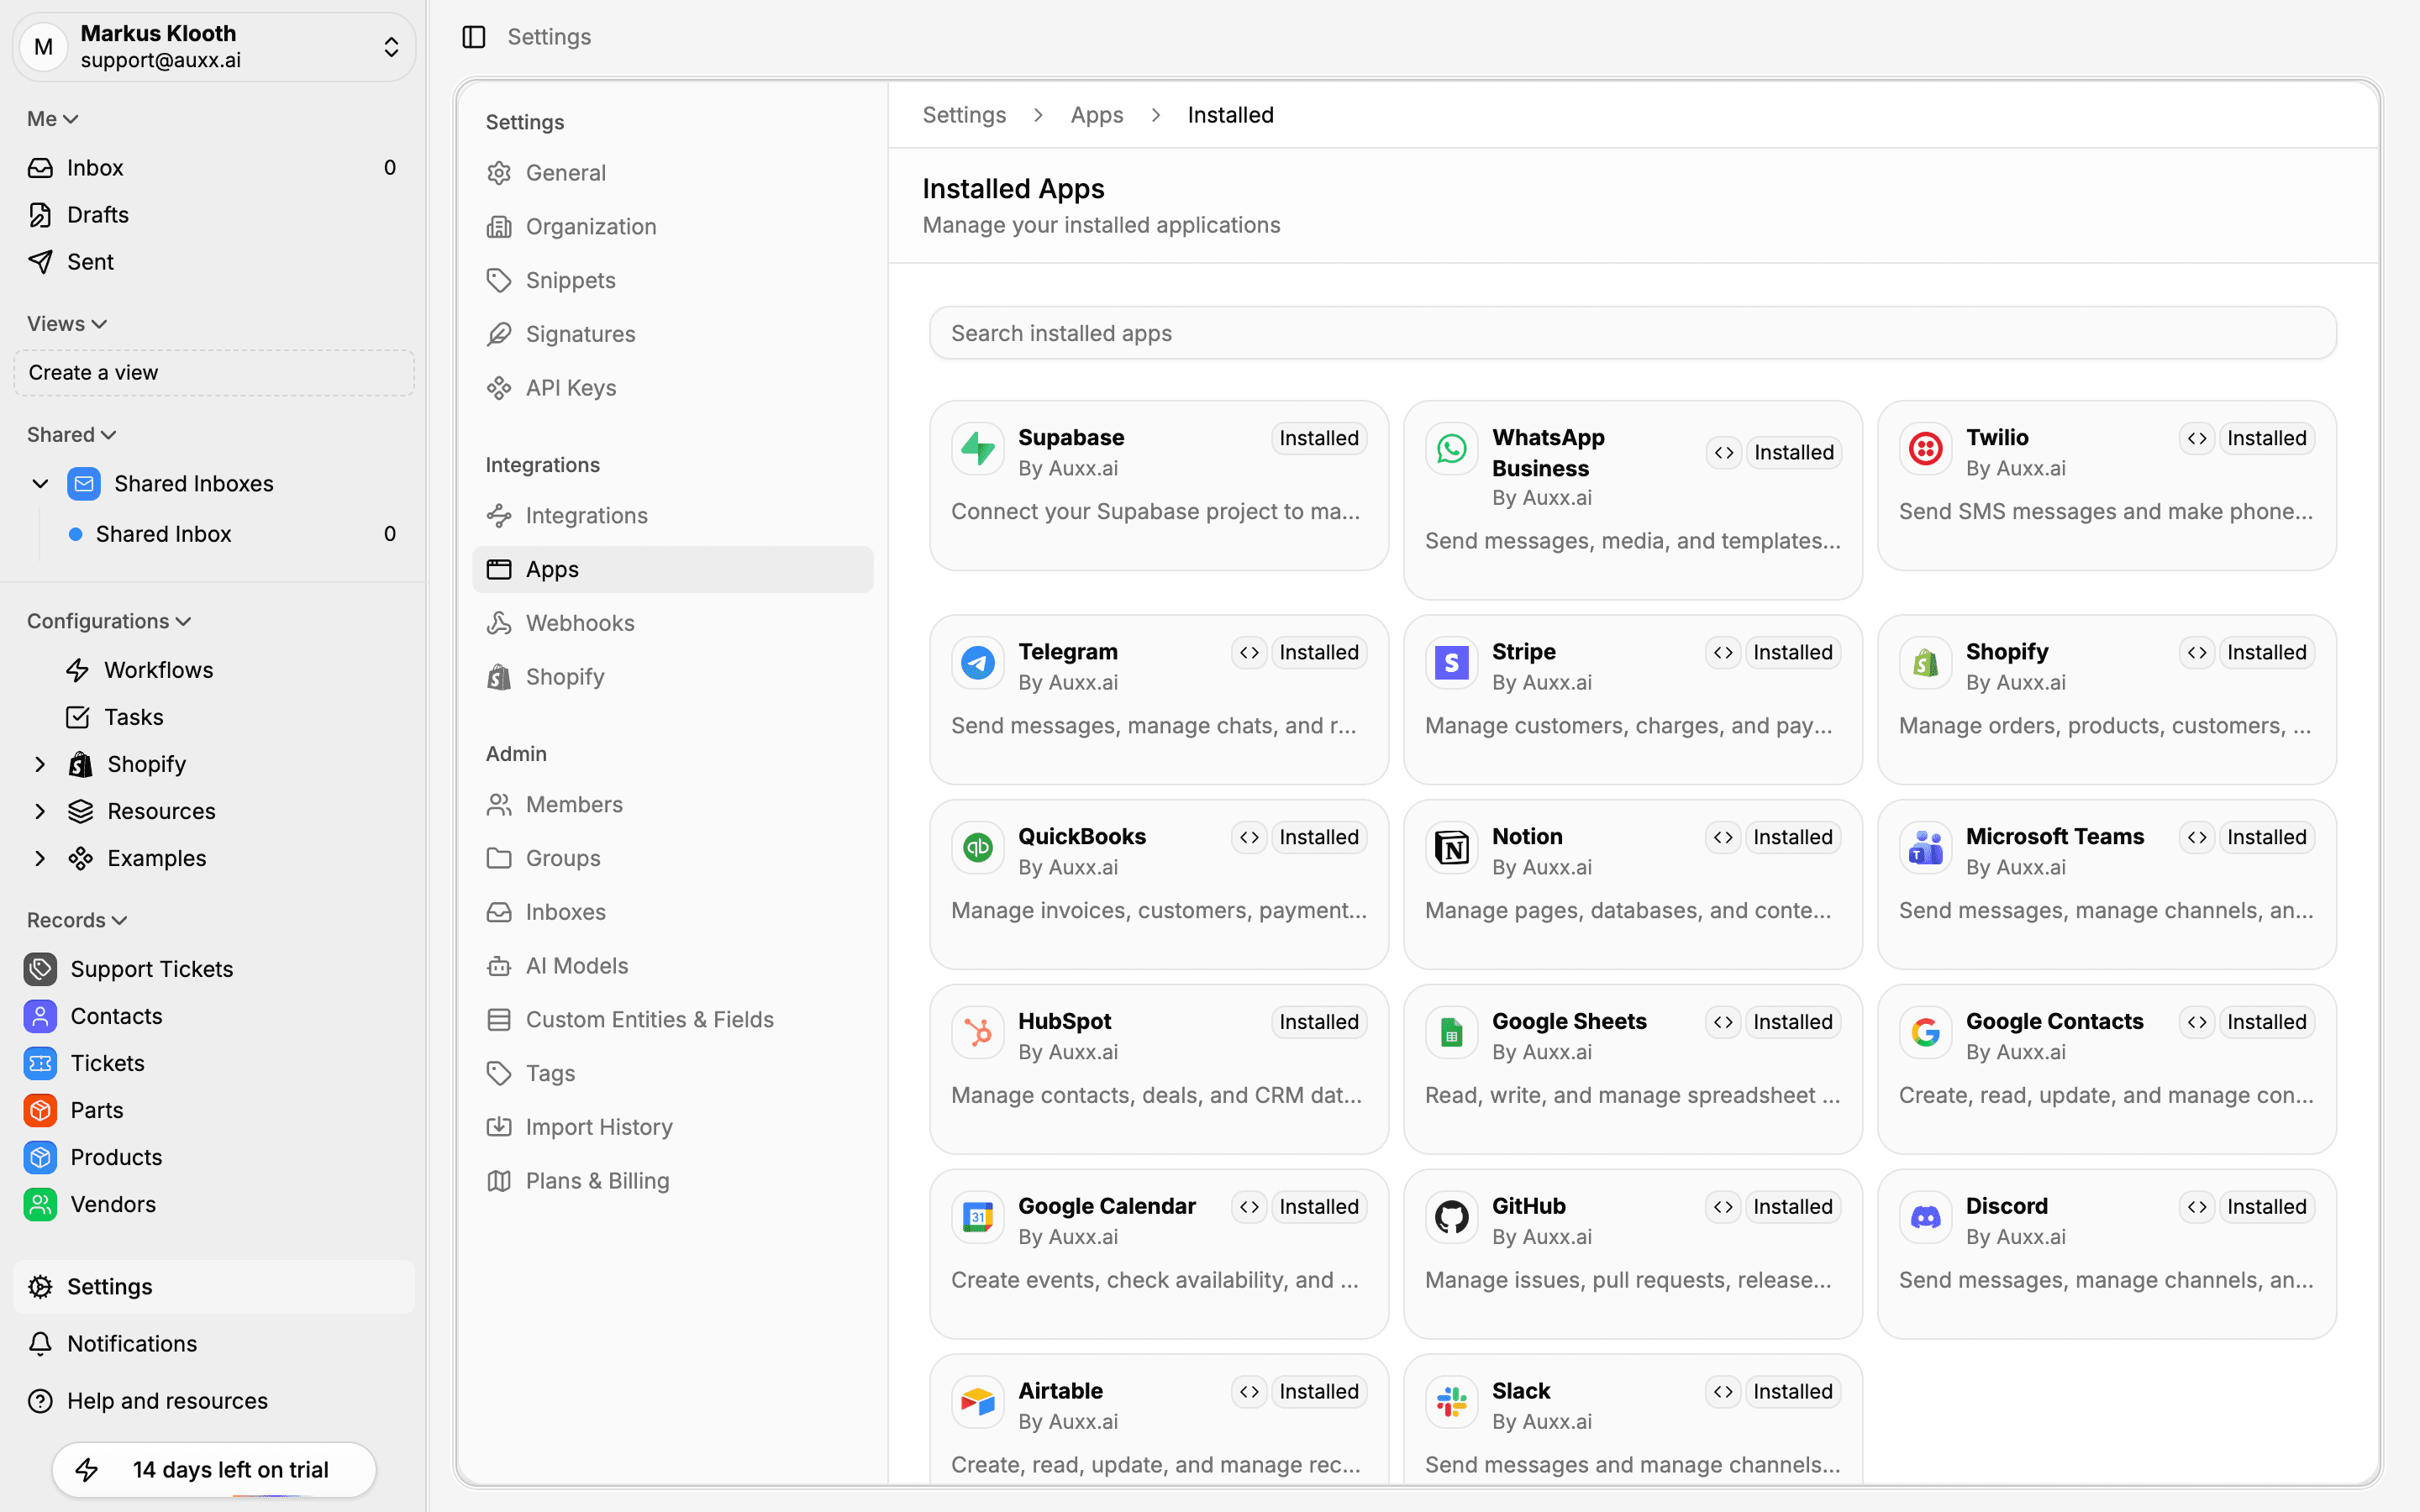2420x1512 pixels.
Task: Open API Keys settings
Action: 673,388
